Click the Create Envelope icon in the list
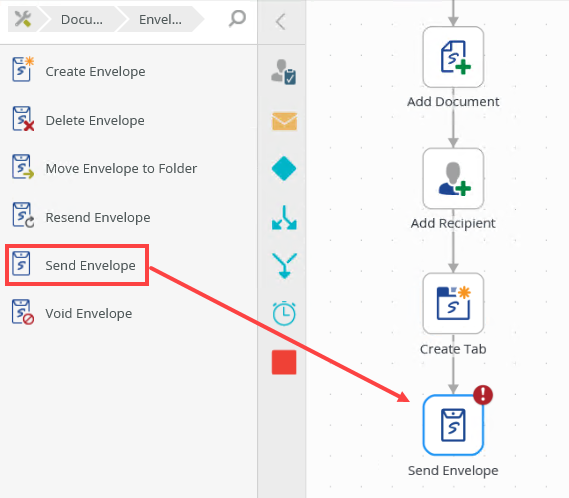569x498 pixels. (22, 69)
